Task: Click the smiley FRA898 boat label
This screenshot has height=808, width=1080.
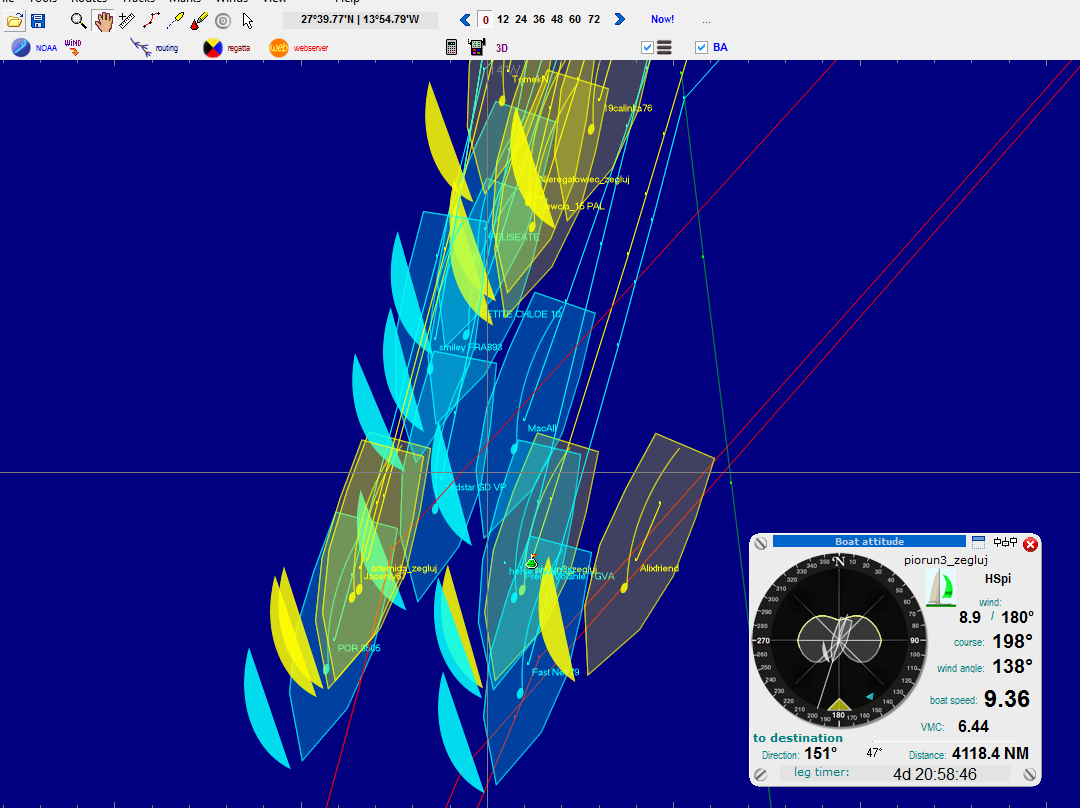Action: click(471, 347)
